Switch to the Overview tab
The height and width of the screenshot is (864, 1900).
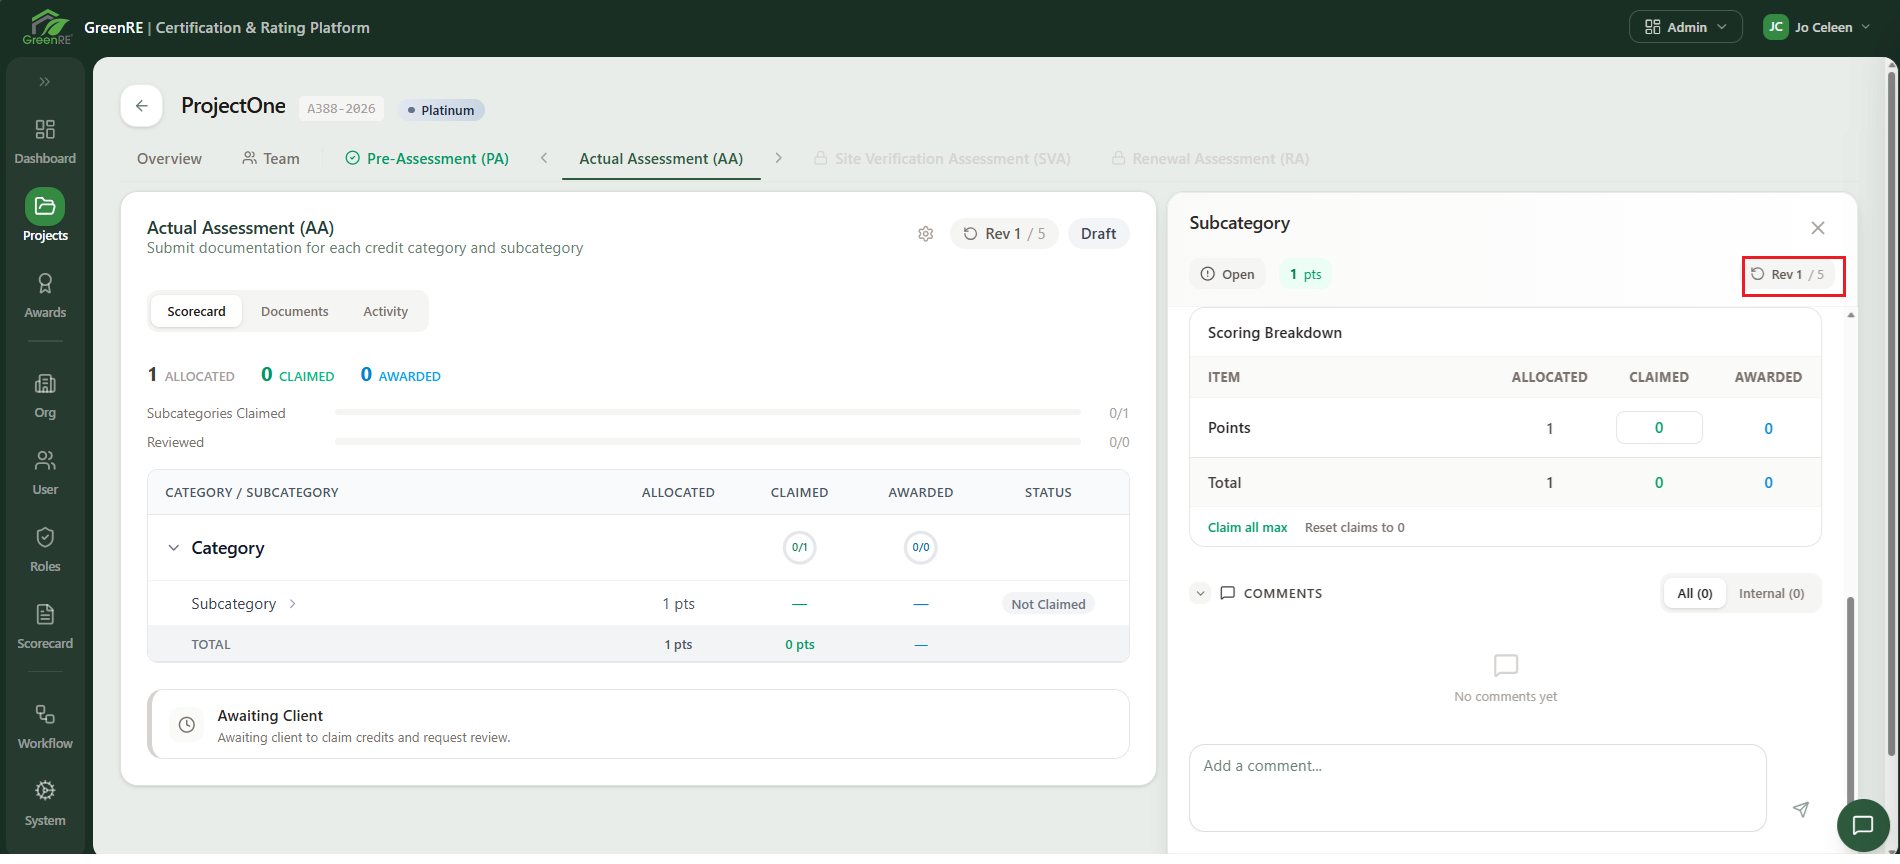(169, 159)
